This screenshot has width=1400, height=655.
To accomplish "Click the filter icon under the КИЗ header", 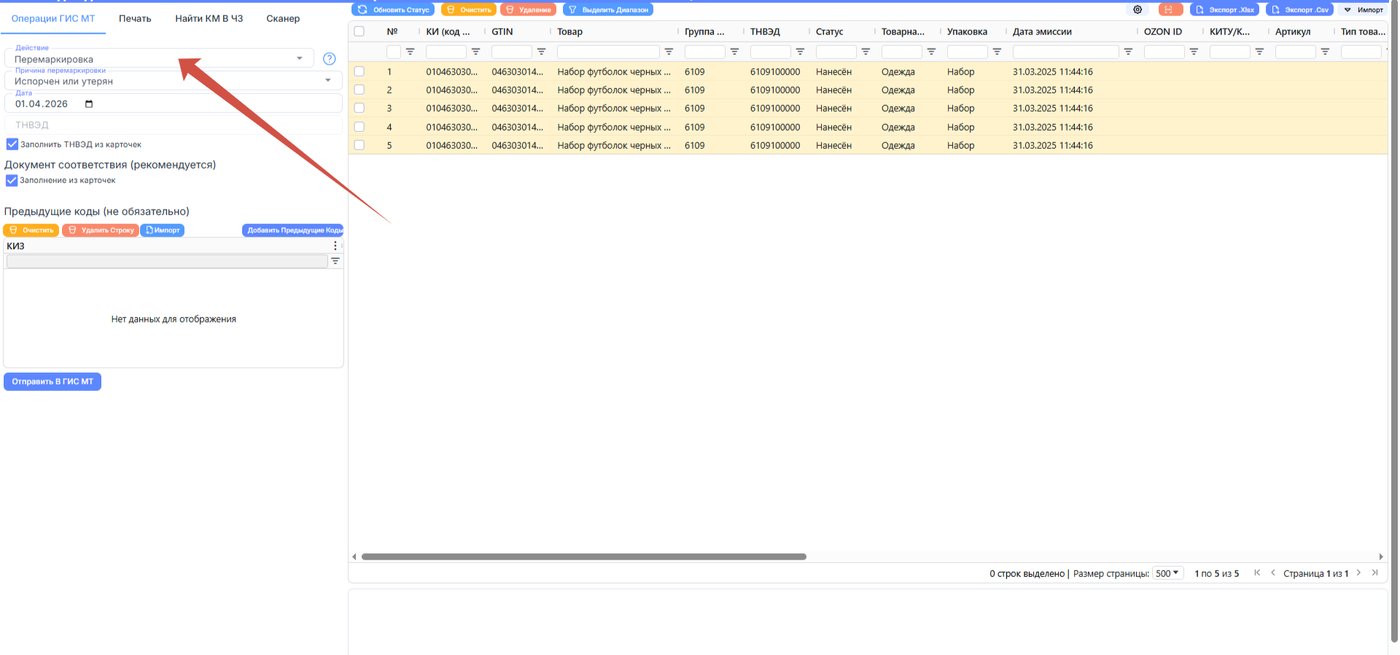I will [x=335, y=261].
